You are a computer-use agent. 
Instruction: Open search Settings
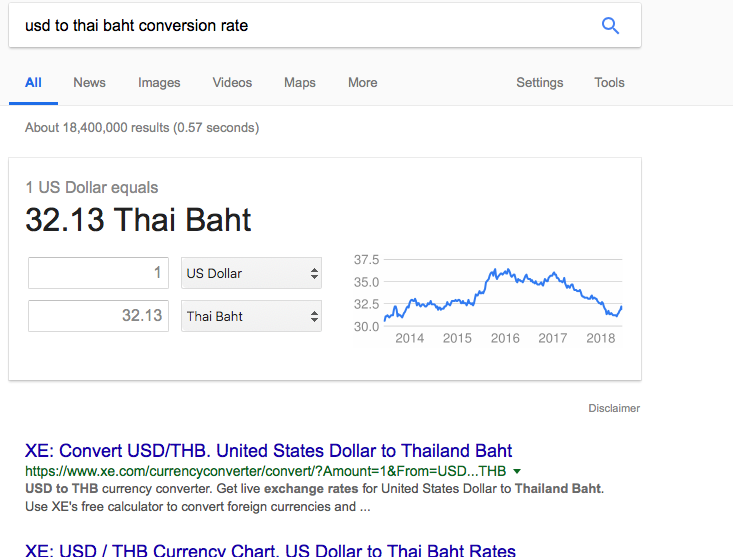(x=539, y=83)
